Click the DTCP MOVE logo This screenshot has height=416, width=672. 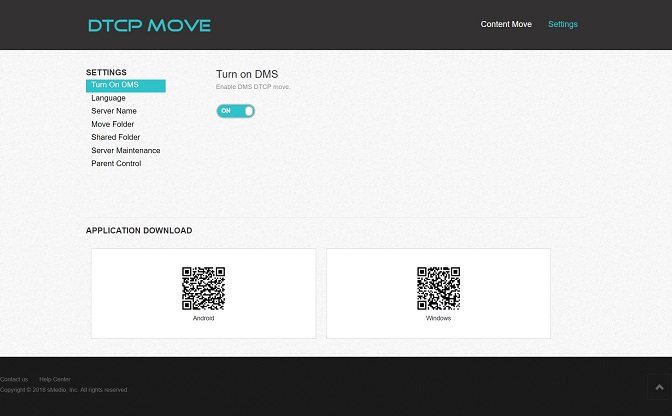coord(149,25)
